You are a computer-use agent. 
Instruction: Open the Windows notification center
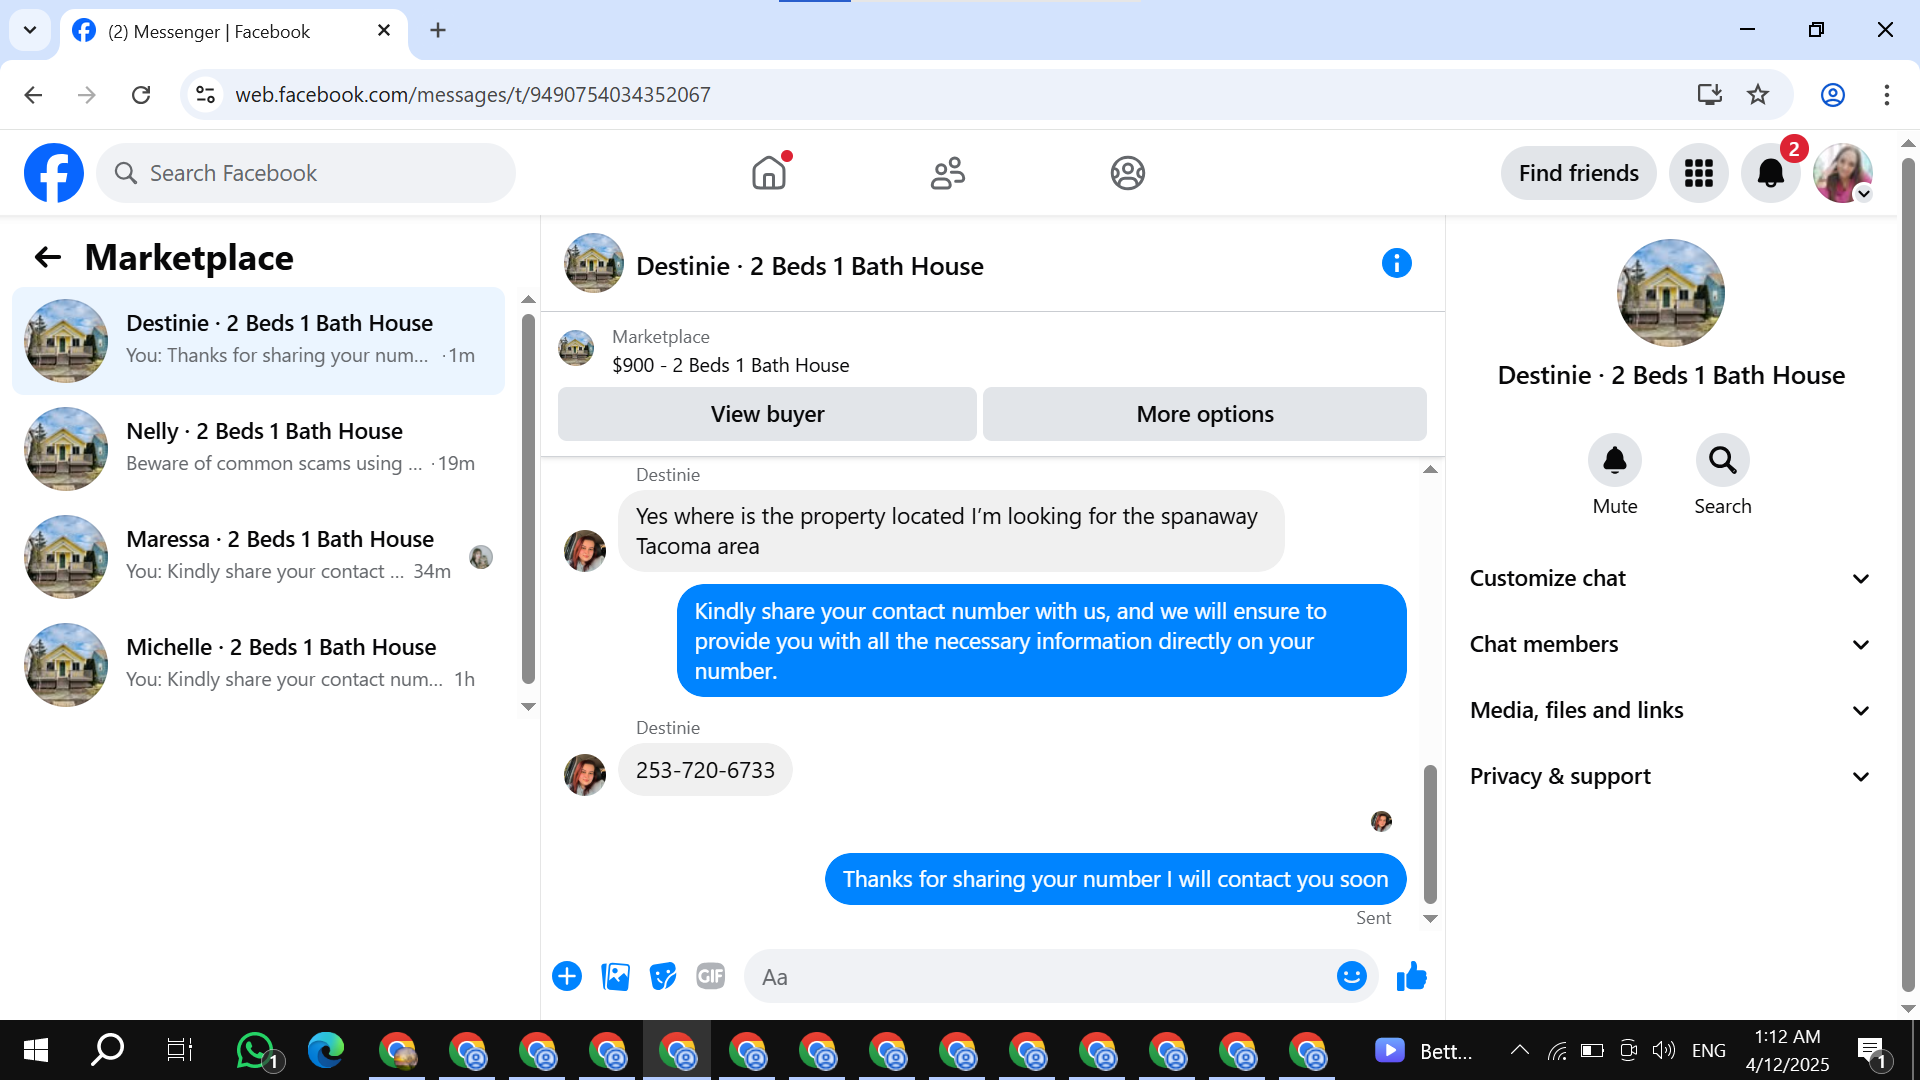(1871, 1051)
